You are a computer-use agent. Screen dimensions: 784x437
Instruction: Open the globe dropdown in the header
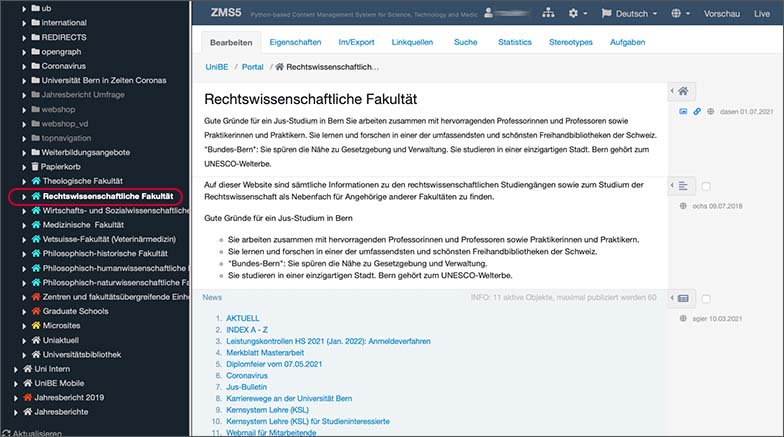coord(680,14)
